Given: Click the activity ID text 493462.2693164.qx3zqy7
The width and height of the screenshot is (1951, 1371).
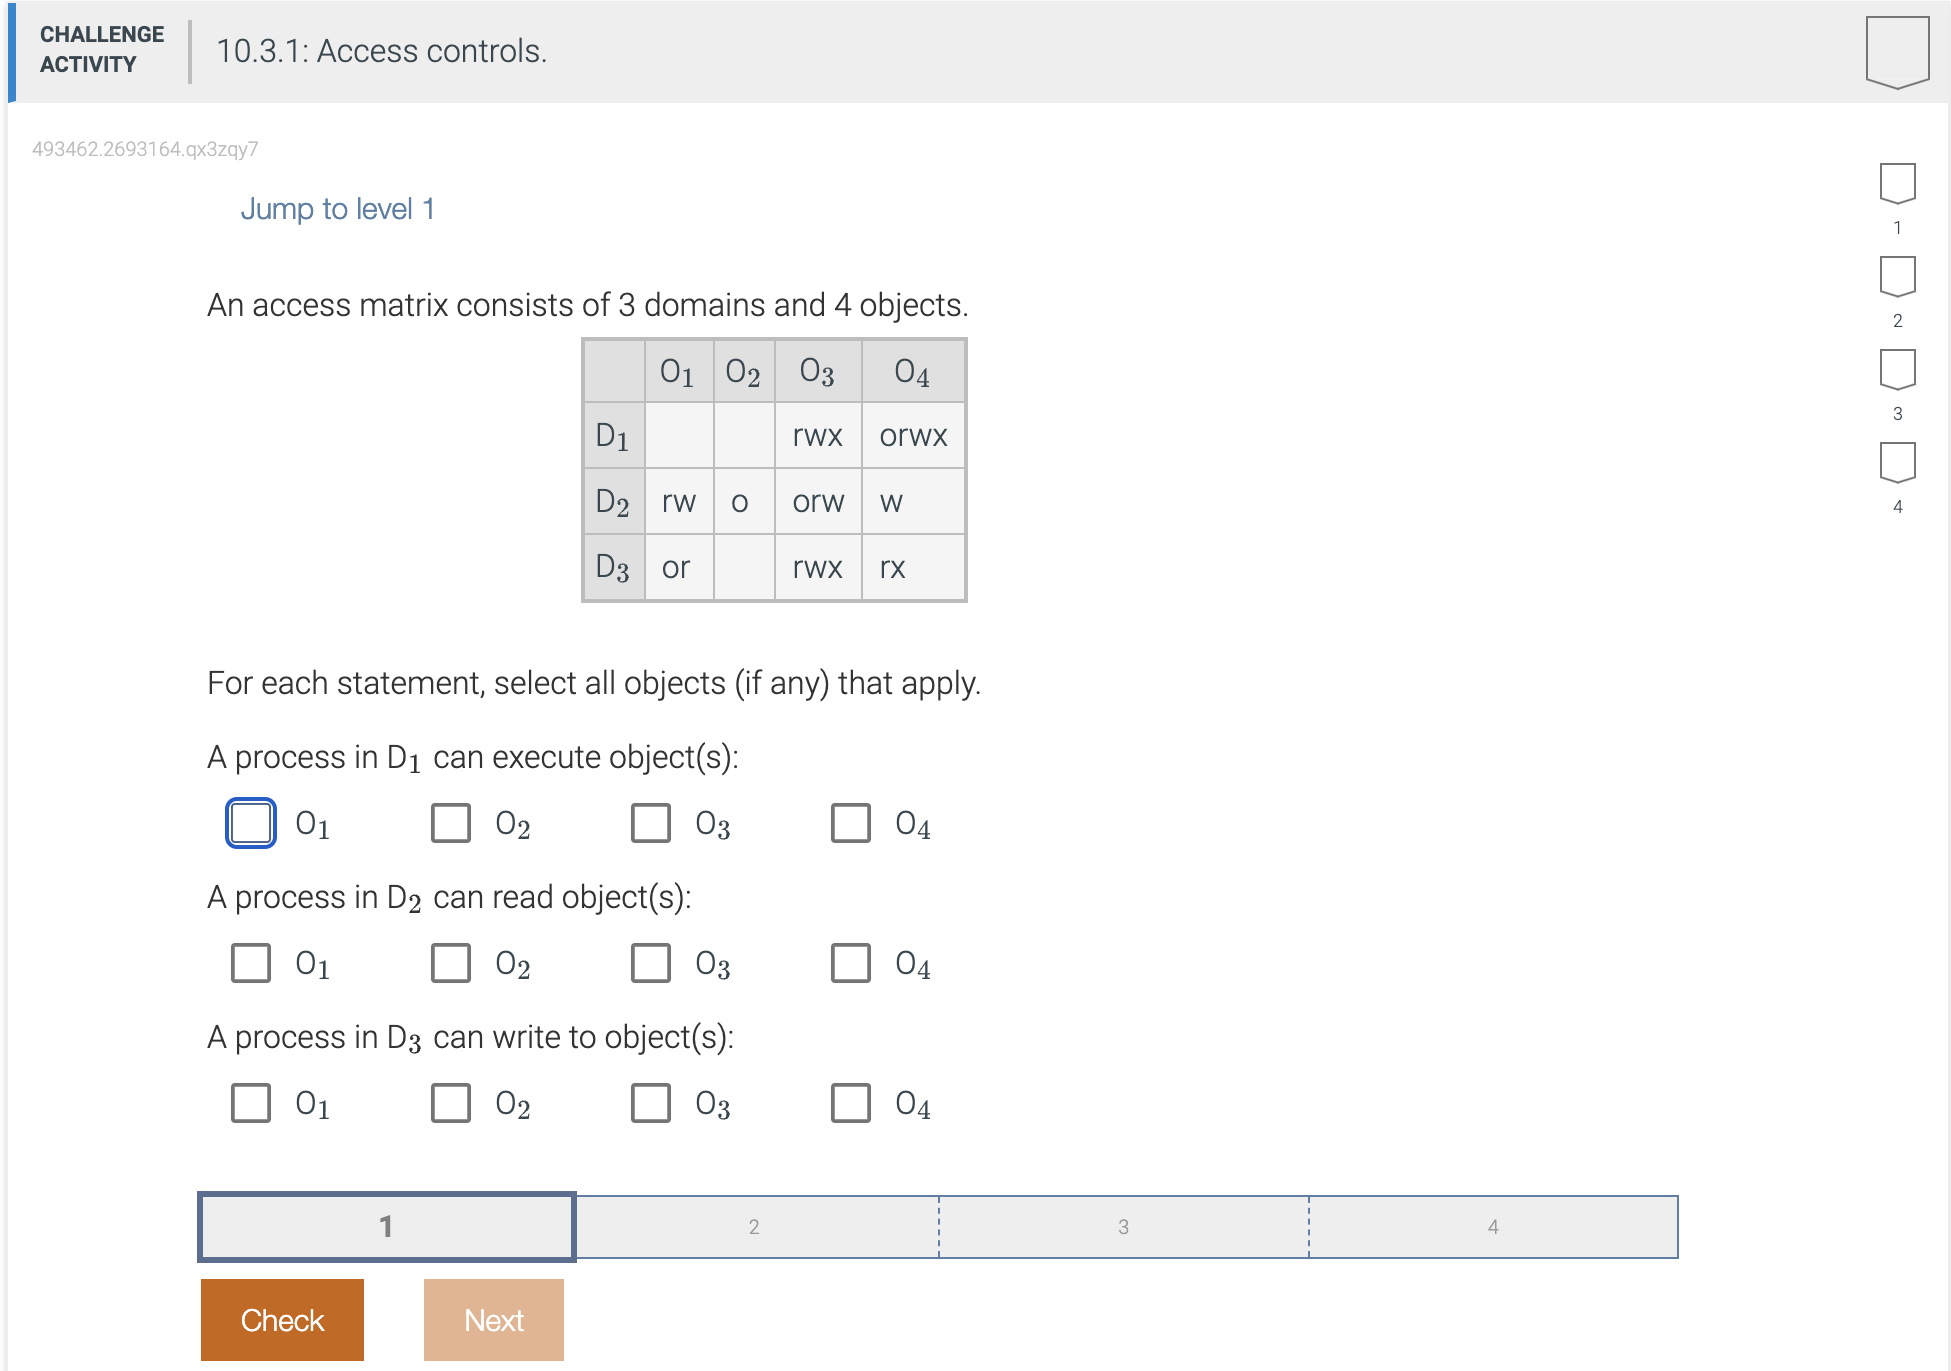Looking at the screenshot, I should 145,149.
